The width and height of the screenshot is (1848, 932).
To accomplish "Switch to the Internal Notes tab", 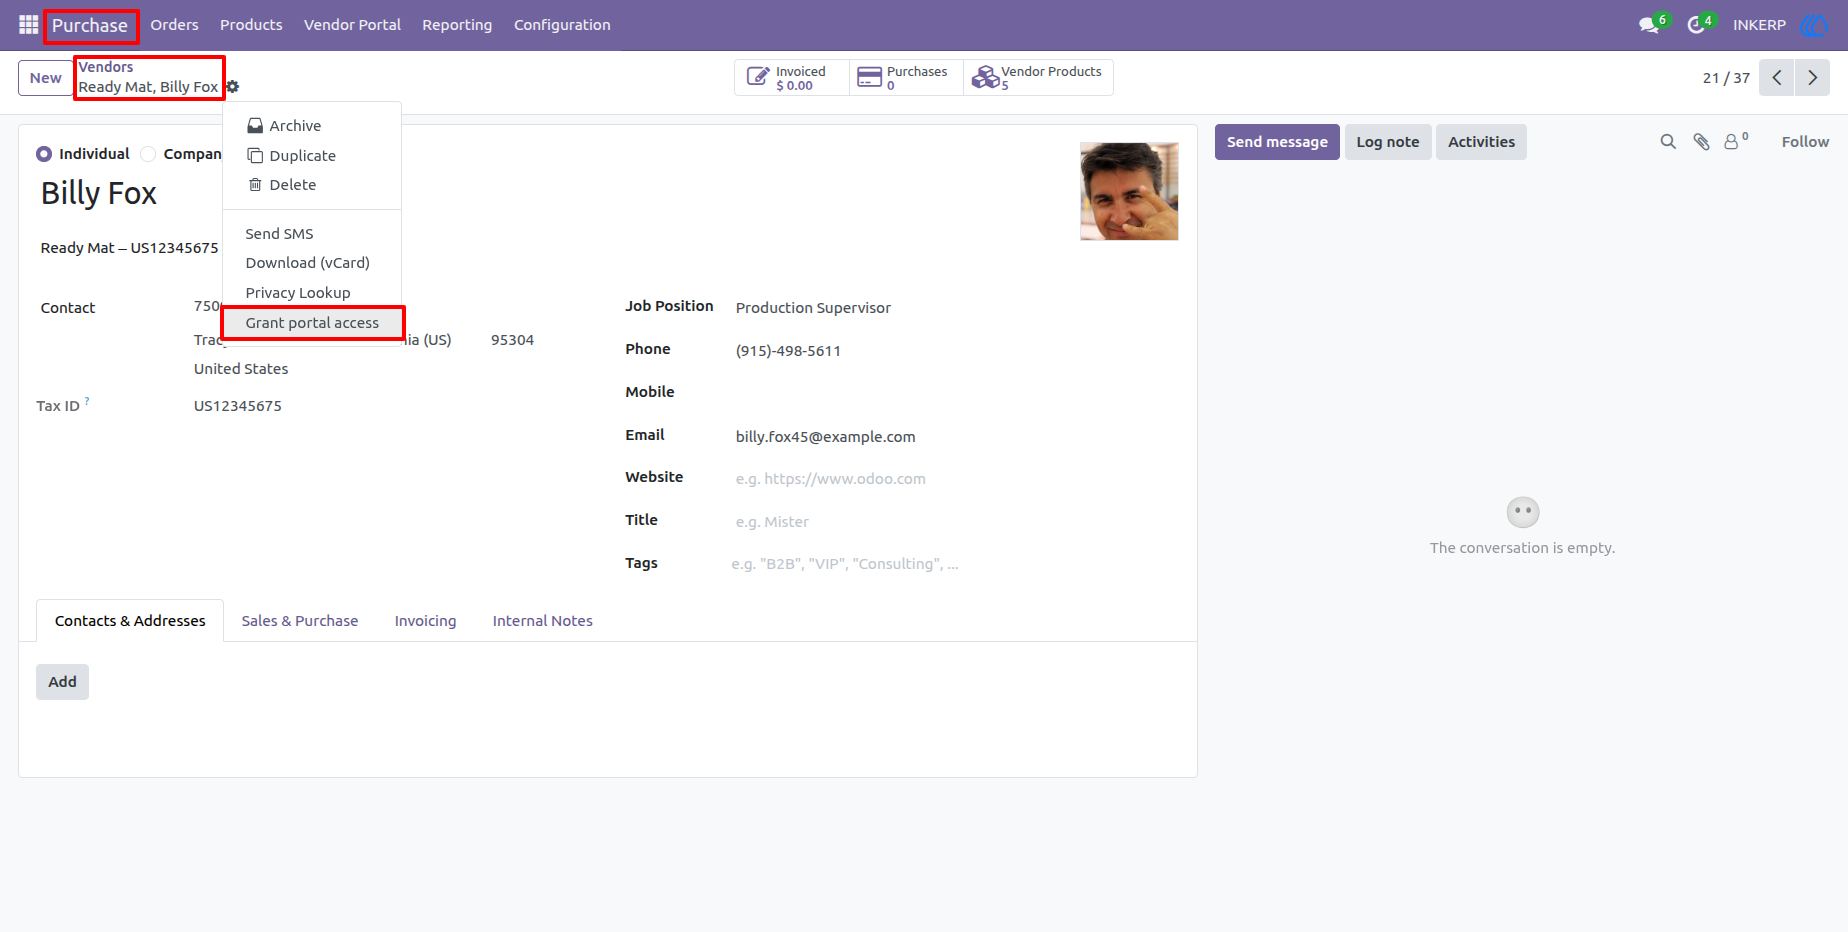I will (x=543, y=621).
